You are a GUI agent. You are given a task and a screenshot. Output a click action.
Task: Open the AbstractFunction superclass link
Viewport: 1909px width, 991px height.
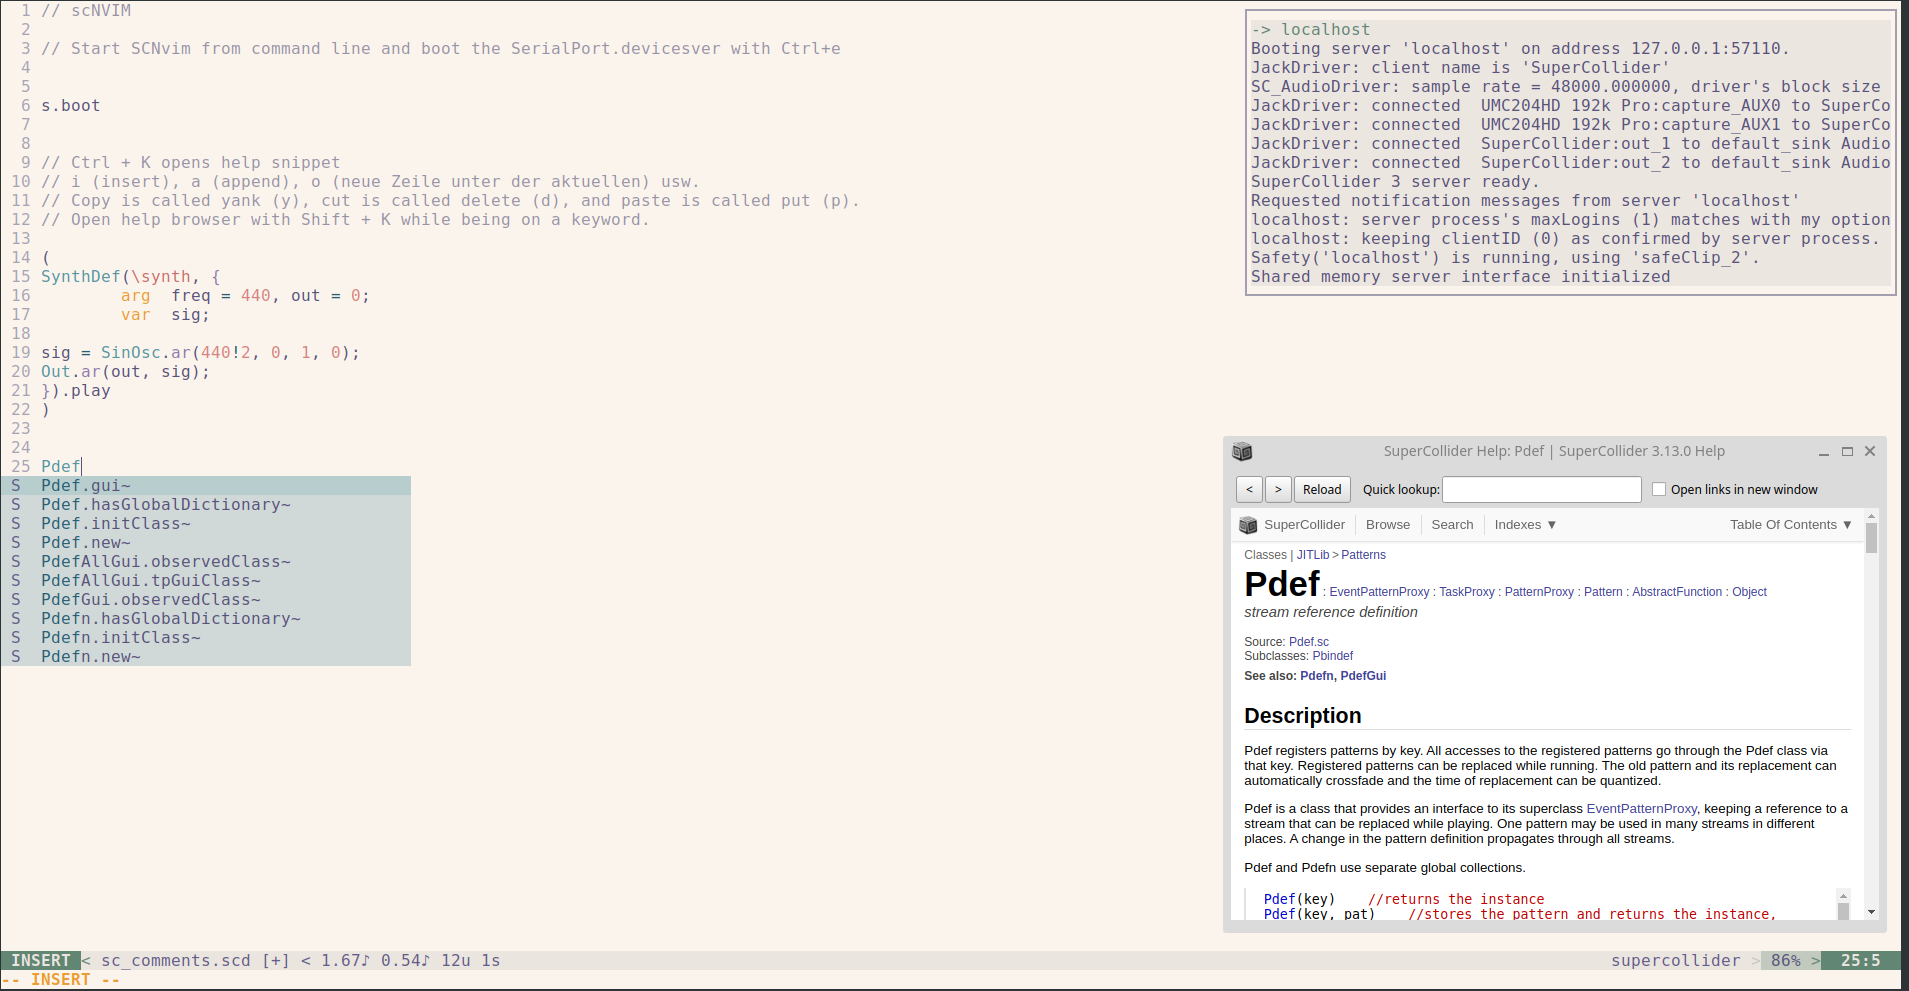[x=1677, y=592]
